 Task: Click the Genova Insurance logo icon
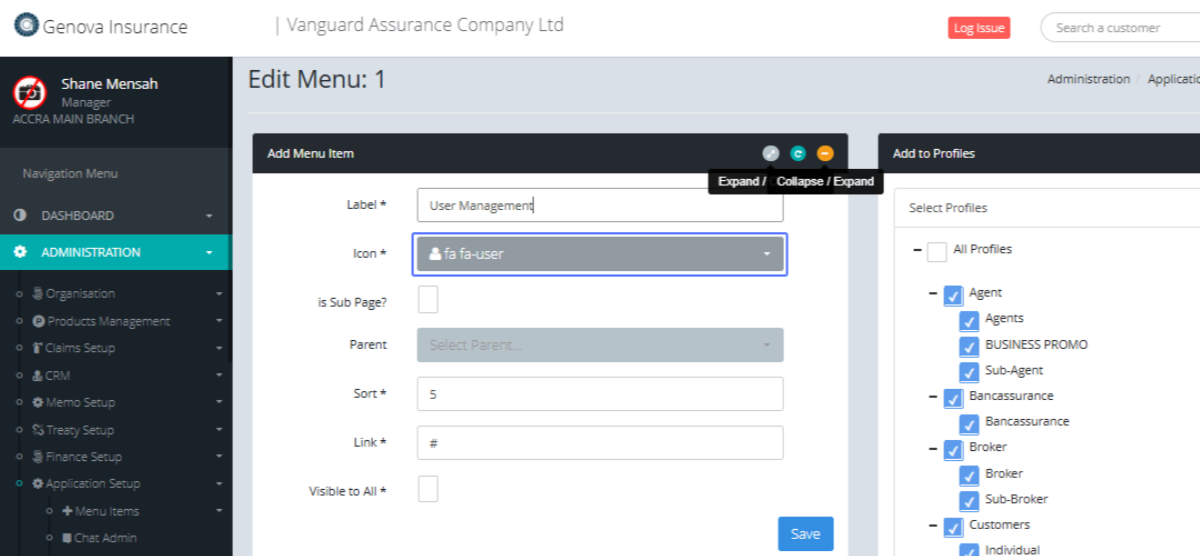point(26,26)
